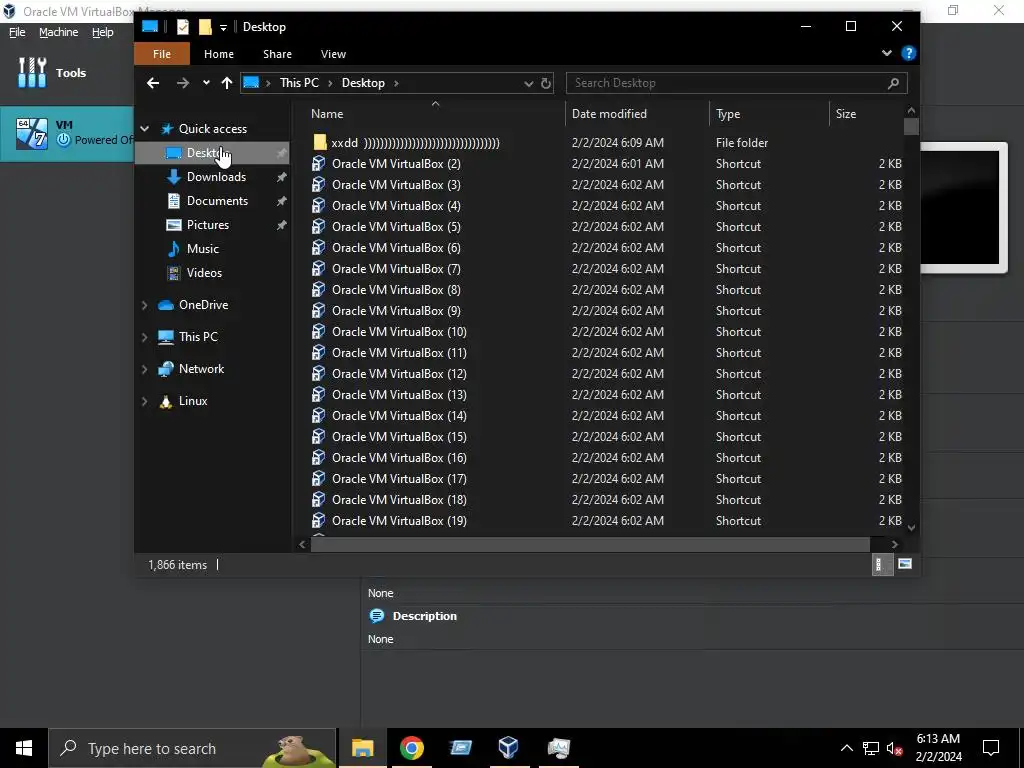The height and width of the screenshot is (768, 1024).
Task: Switch to Details view using status bar icon
Action: [x=881, y=565]
